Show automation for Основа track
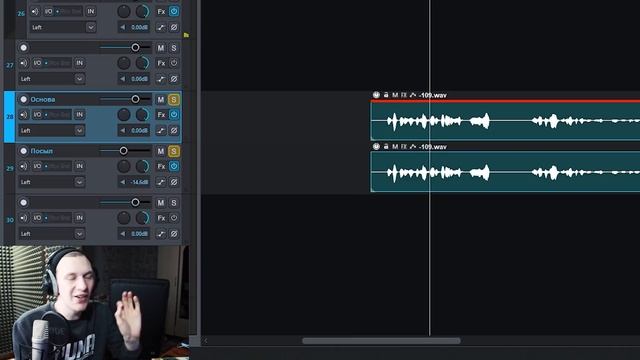 pyautogui.click(x=161, y=131)
